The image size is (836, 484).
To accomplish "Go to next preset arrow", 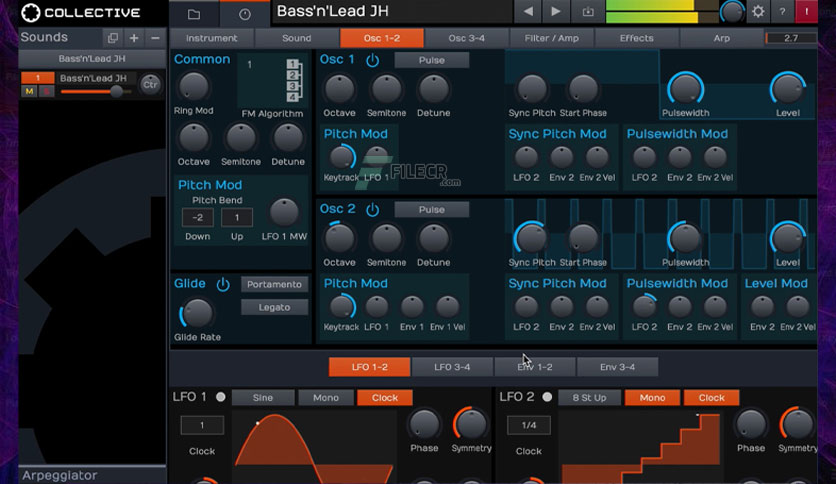I will (x=556, y=11).
